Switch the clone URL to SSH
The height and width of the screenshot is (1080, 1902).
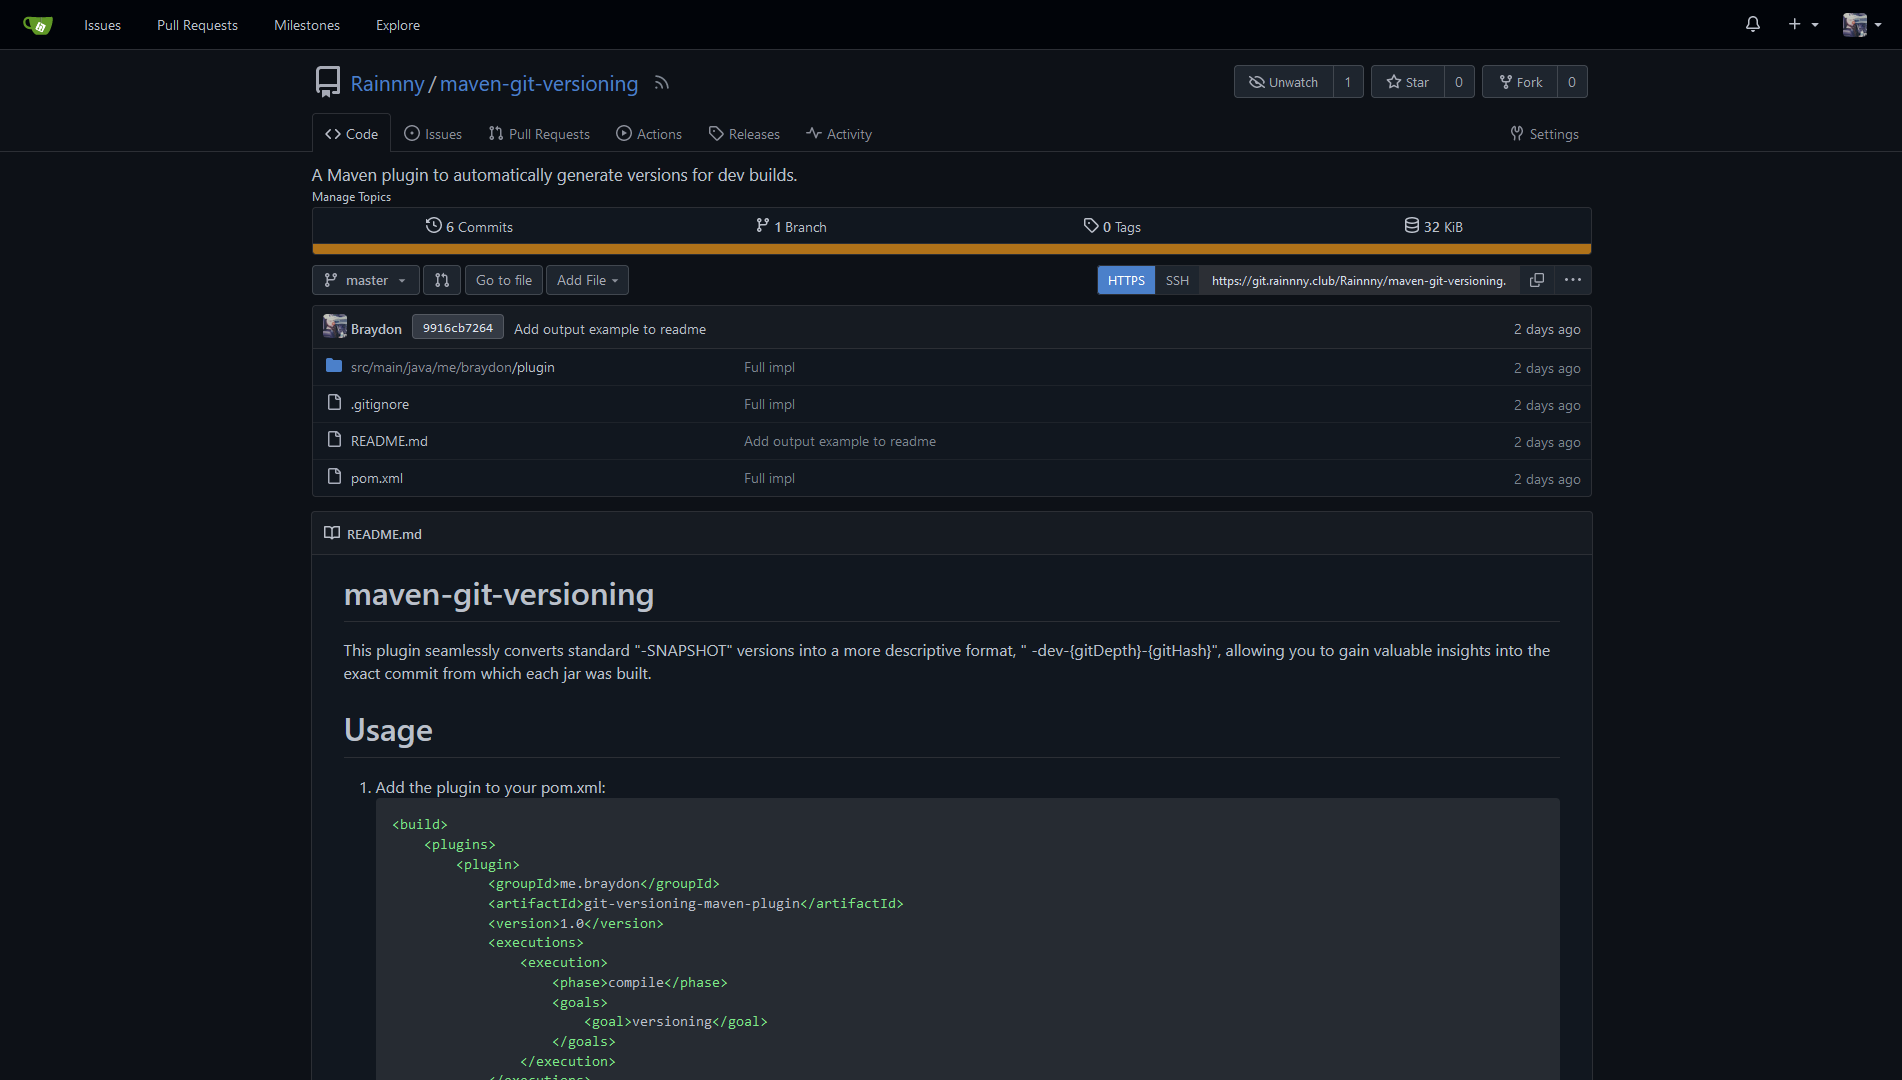pos(1176,280)
